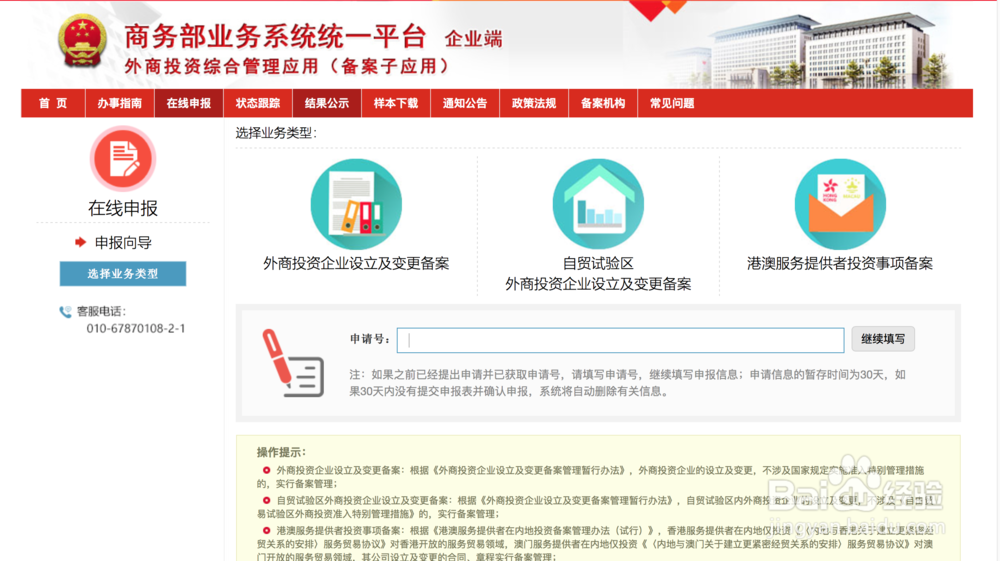1000x561 pixels.
Task: Click the 自贸试验区 label text
Action: 598,263
